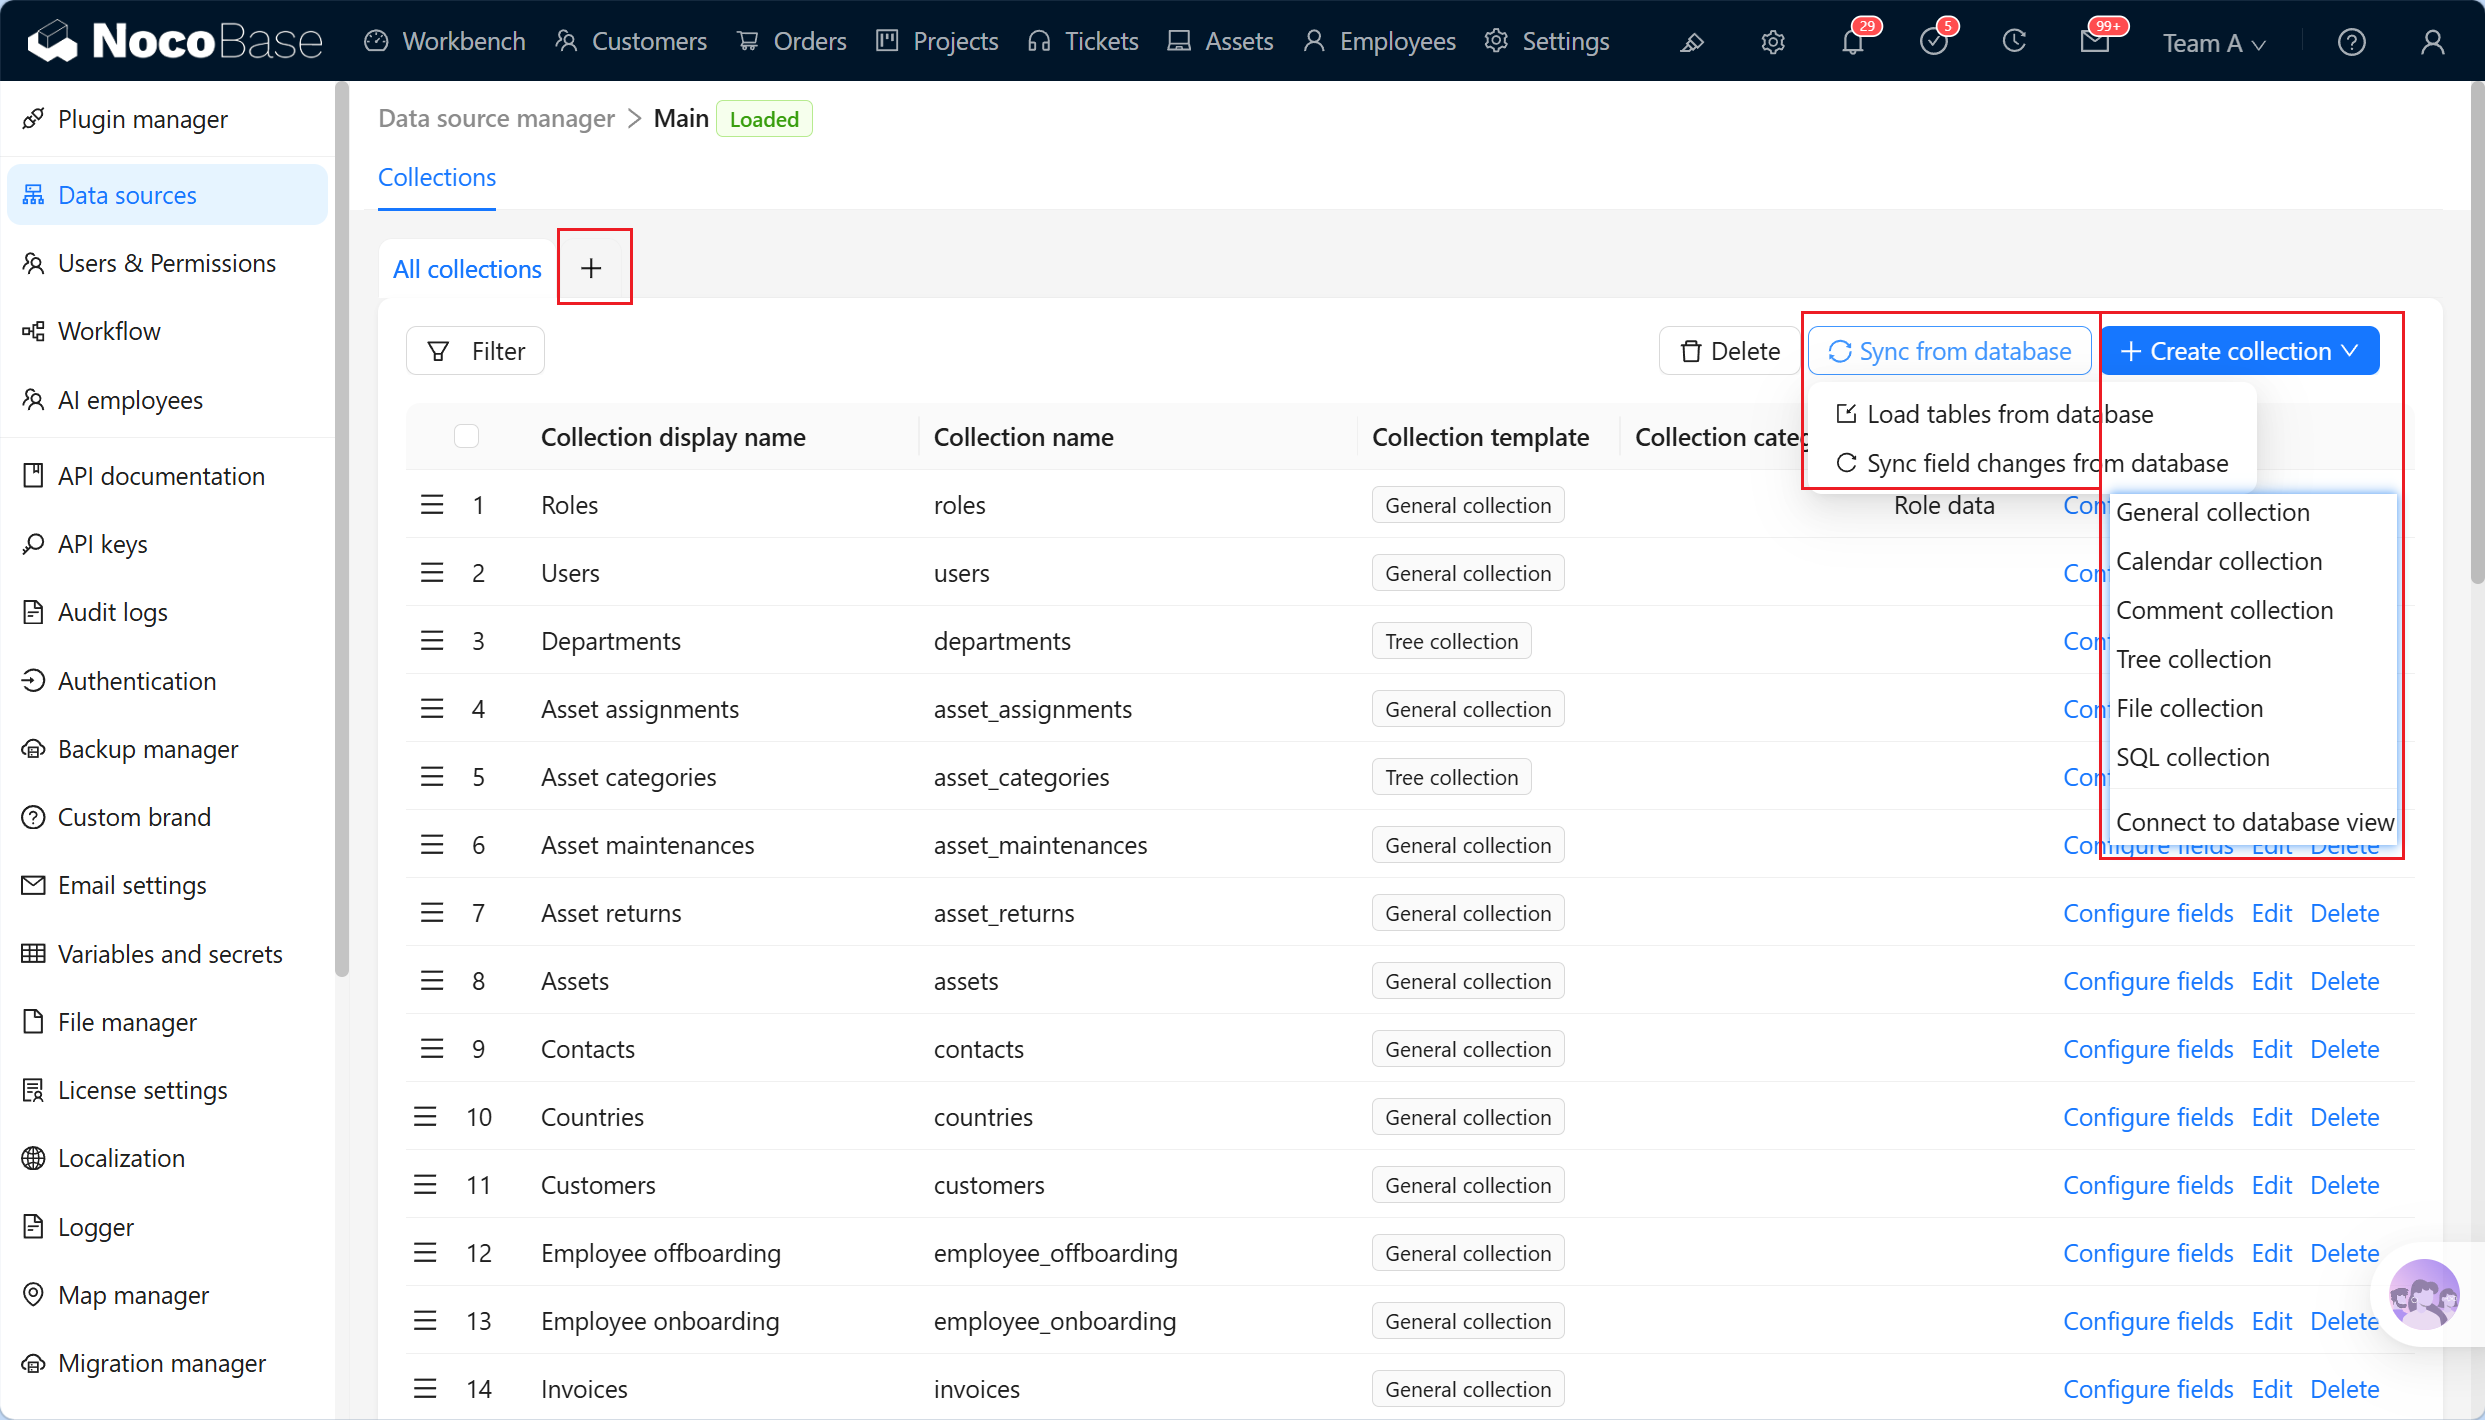Image resolution: width=2485 pixels, height=1420 pixels.
Task: Click the Tree collection tag in Departments row
Action: (1451, 641)
